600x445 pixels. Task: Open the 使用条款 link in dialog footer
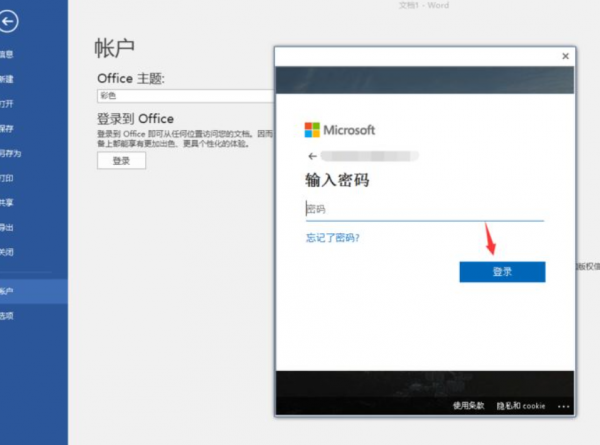pyautogui.click(x=468, y=406)
